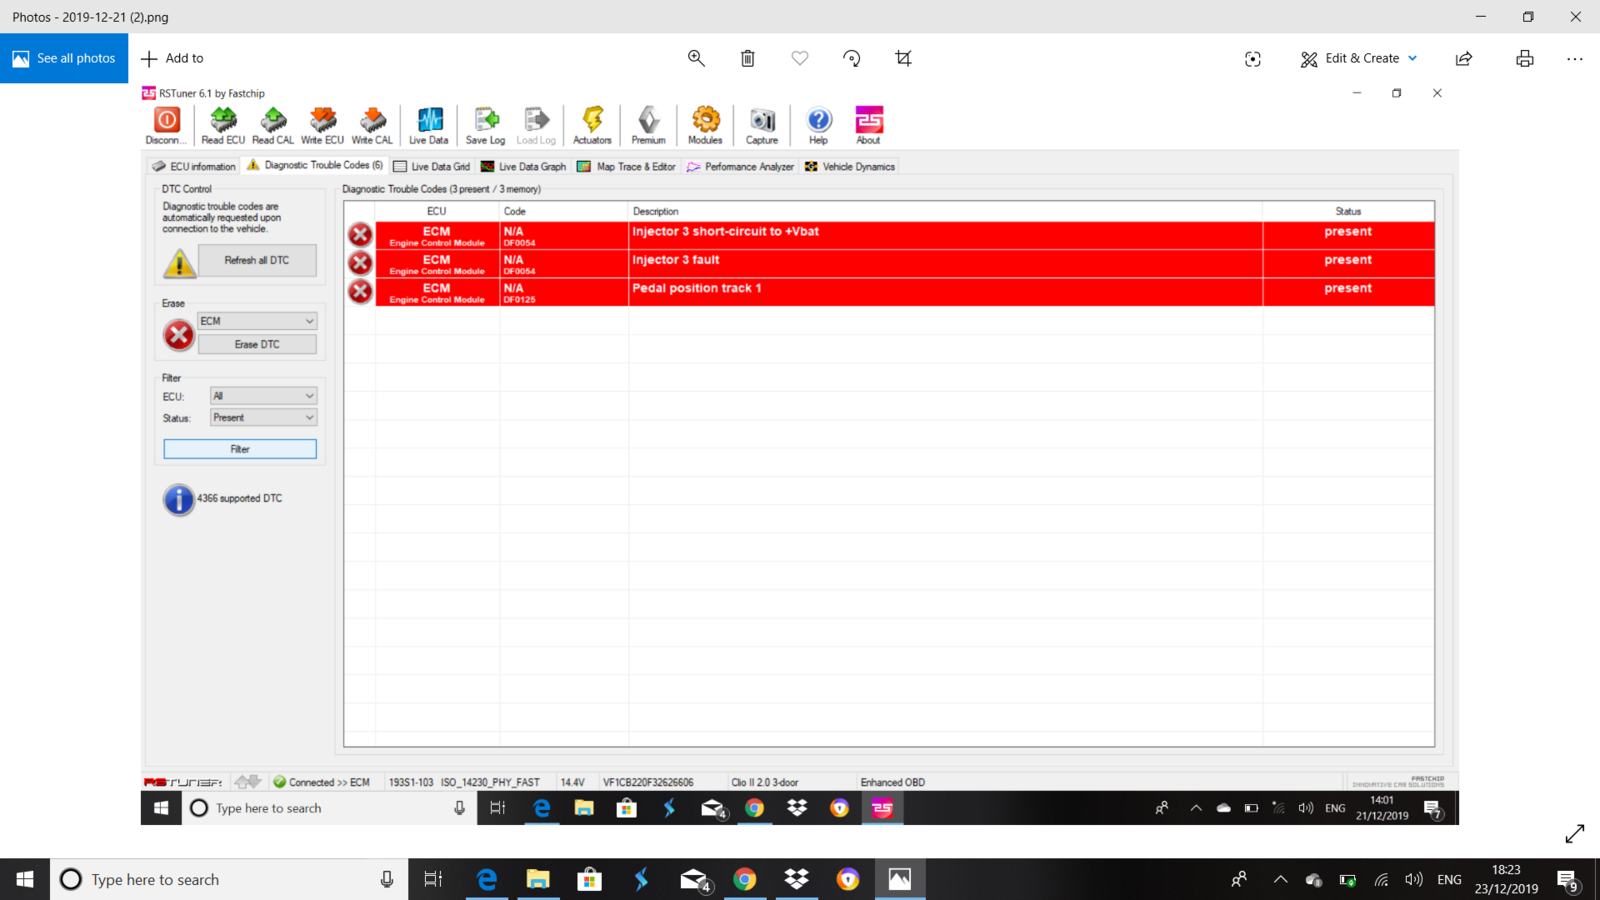
Task: Click the Read CAL toolbar icon
Action: coord(273,125)
